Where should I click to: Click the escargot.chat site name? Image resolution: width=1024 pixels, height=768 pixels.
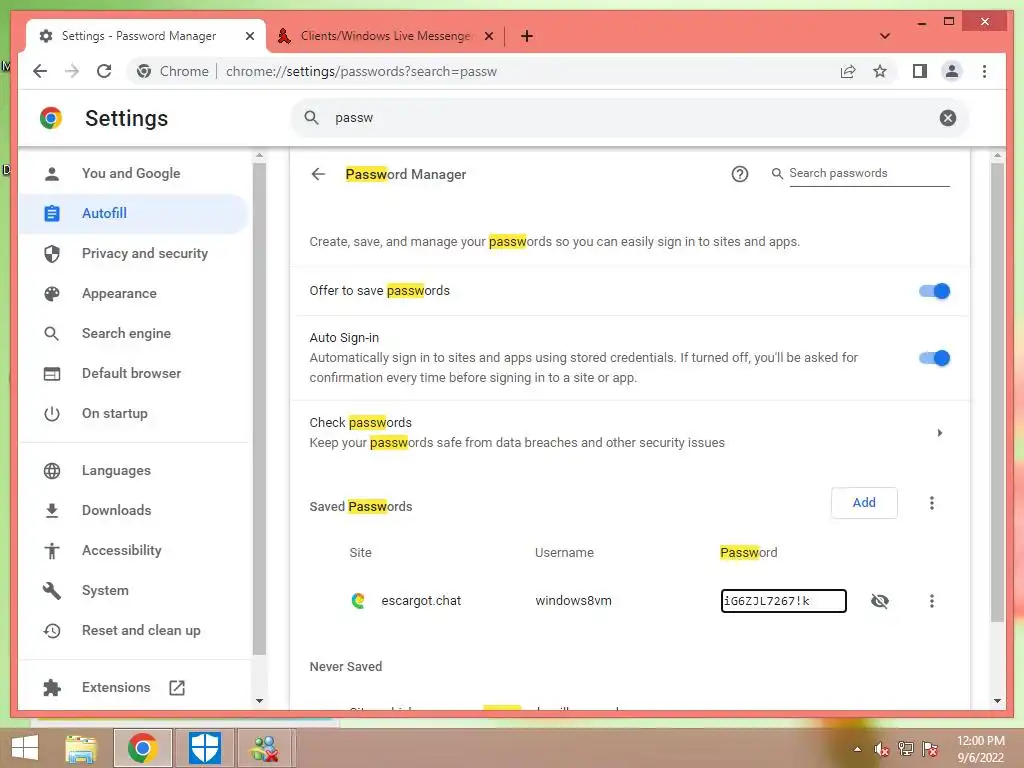click(421, 601)
